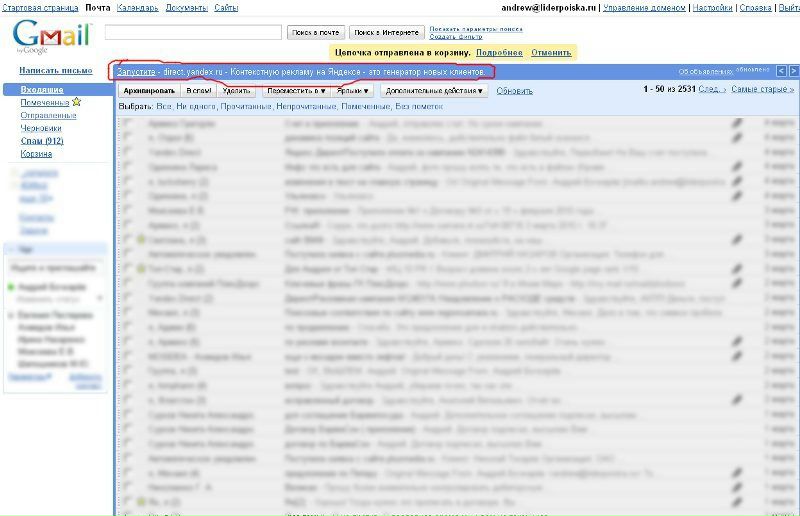Open the Входящие folder

tap(42, 89)
